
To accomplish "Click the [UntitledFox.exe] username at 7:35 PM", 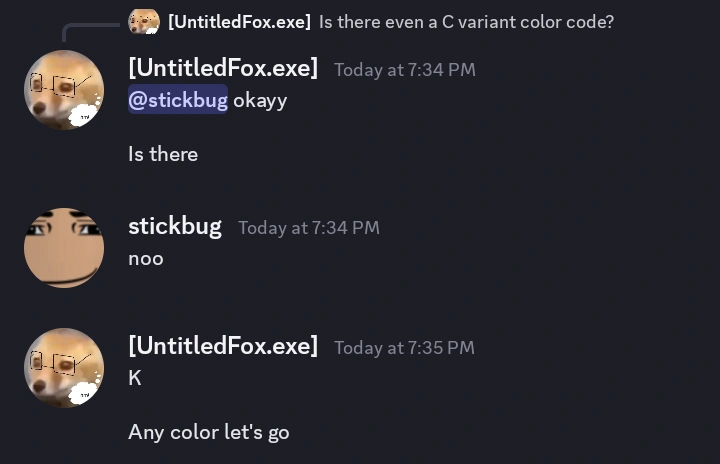I will [x=223, y=346].
